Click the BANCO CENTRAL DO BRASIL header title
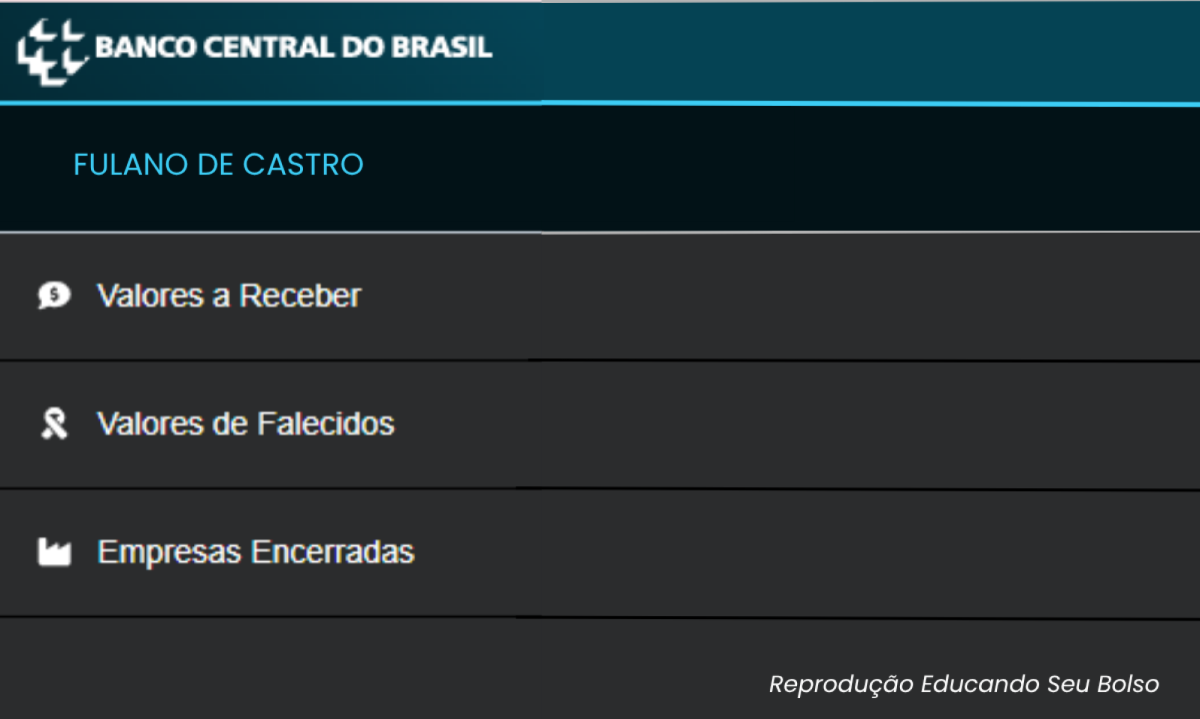Image resolution: width=1200 pixels, height=719 pixels. pos(293,48)
